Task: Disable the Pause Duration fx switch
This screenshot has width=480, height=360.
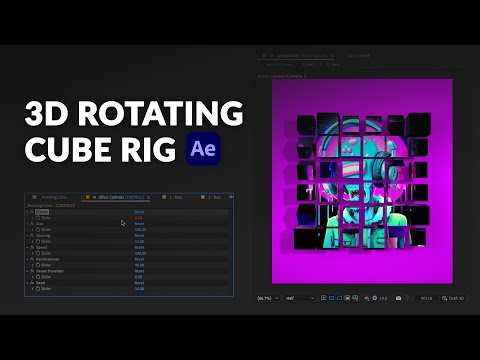Action: (x=32, y=271)
